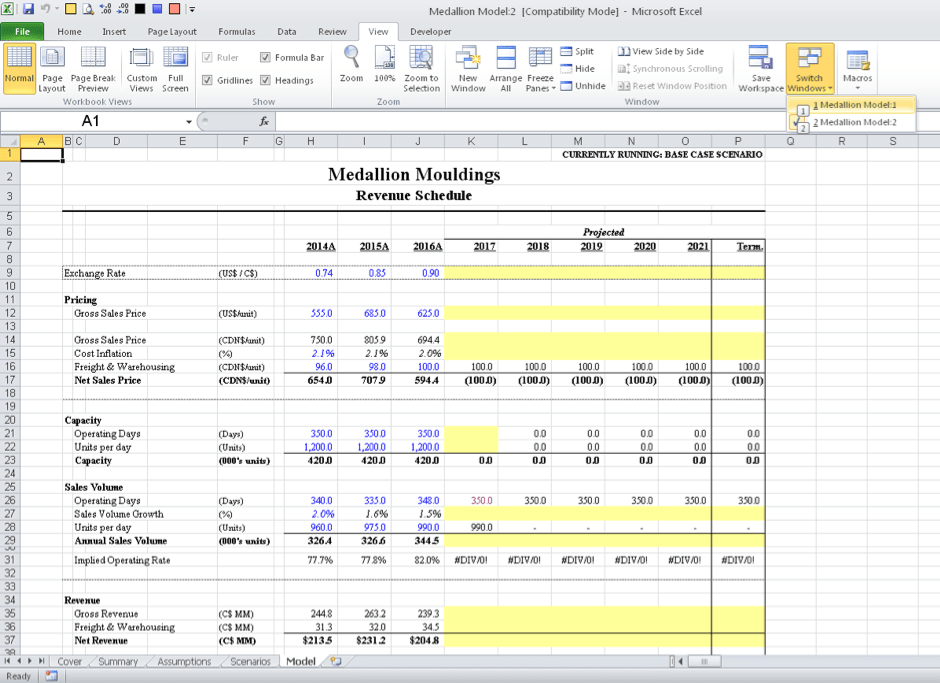Open the File tab
Image resolution: width=940 pixels, height=683 pixels.
22,31
